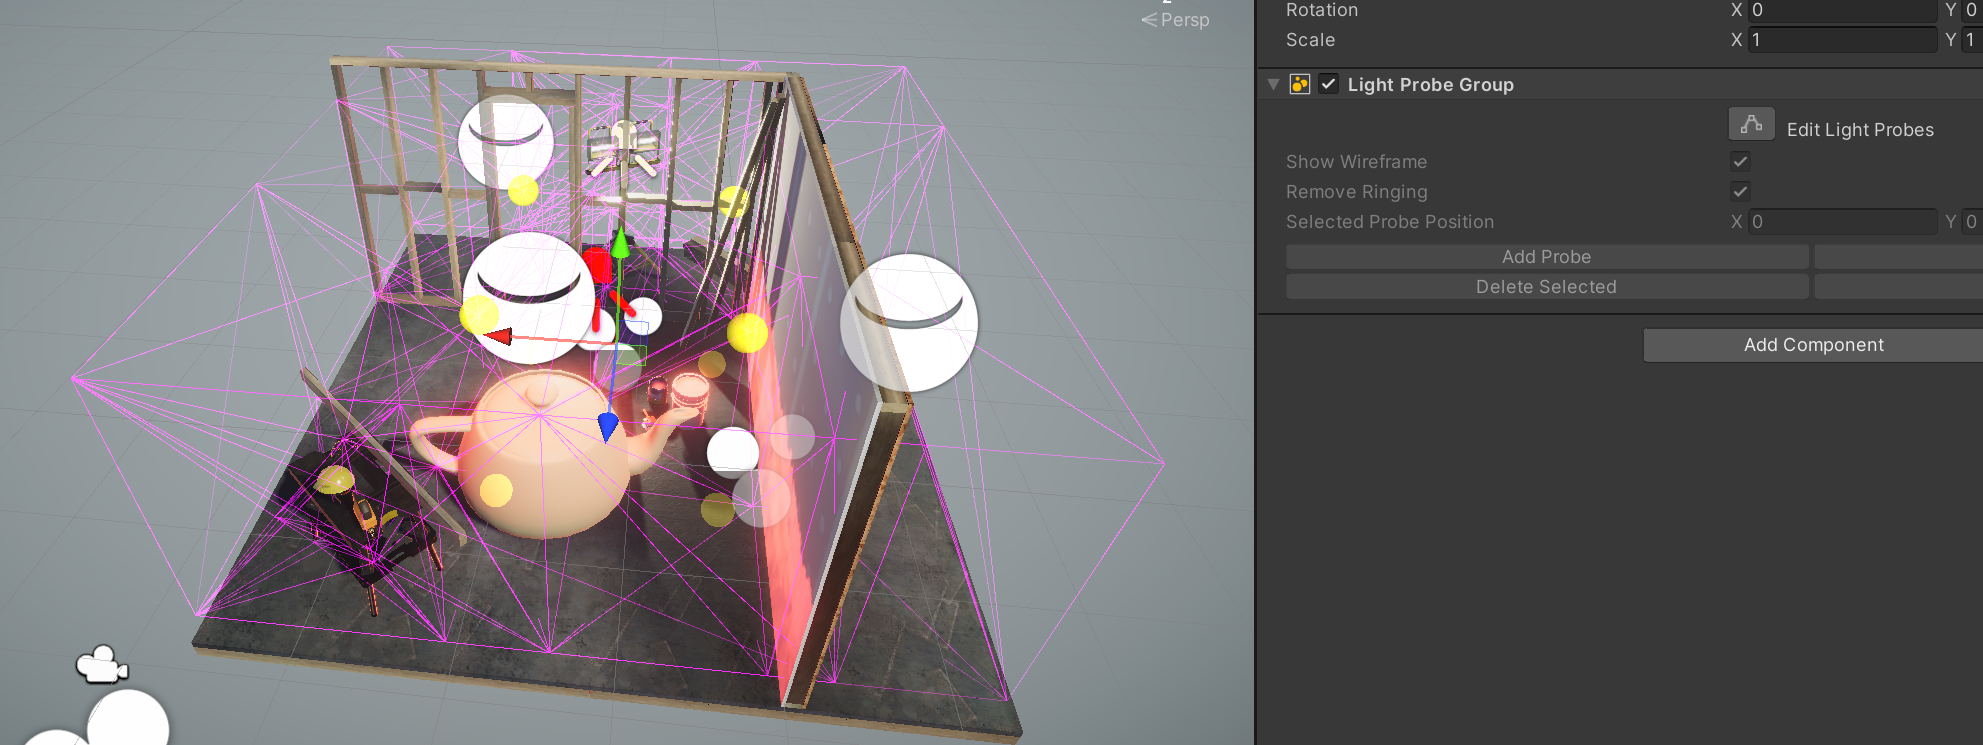Click the Selected Probe Position label

pyautogui.click(x=1390, y=222)
